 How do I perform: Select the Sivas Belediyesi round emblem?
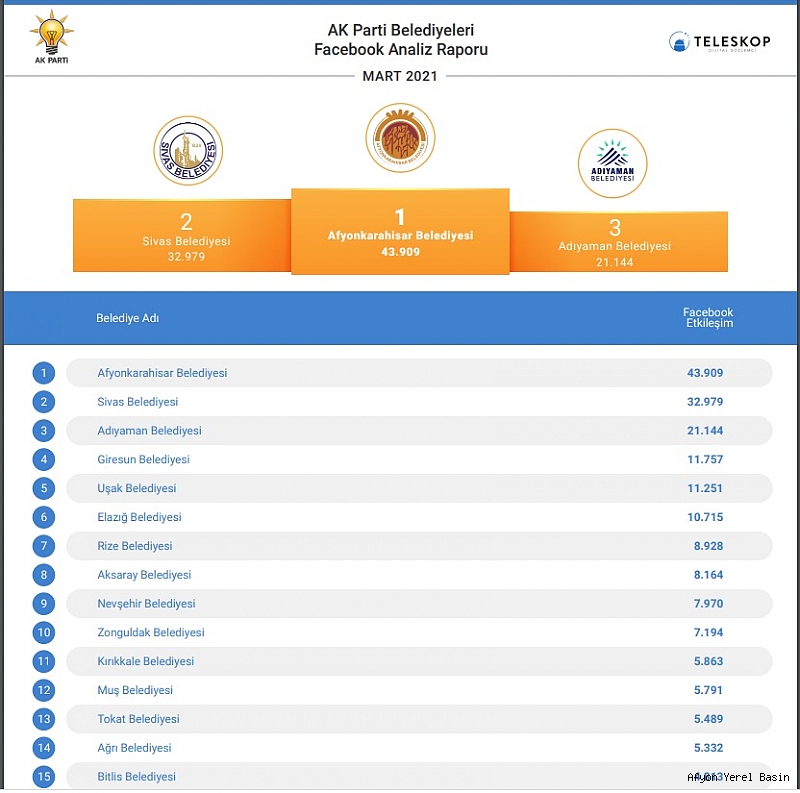[188, 151]
